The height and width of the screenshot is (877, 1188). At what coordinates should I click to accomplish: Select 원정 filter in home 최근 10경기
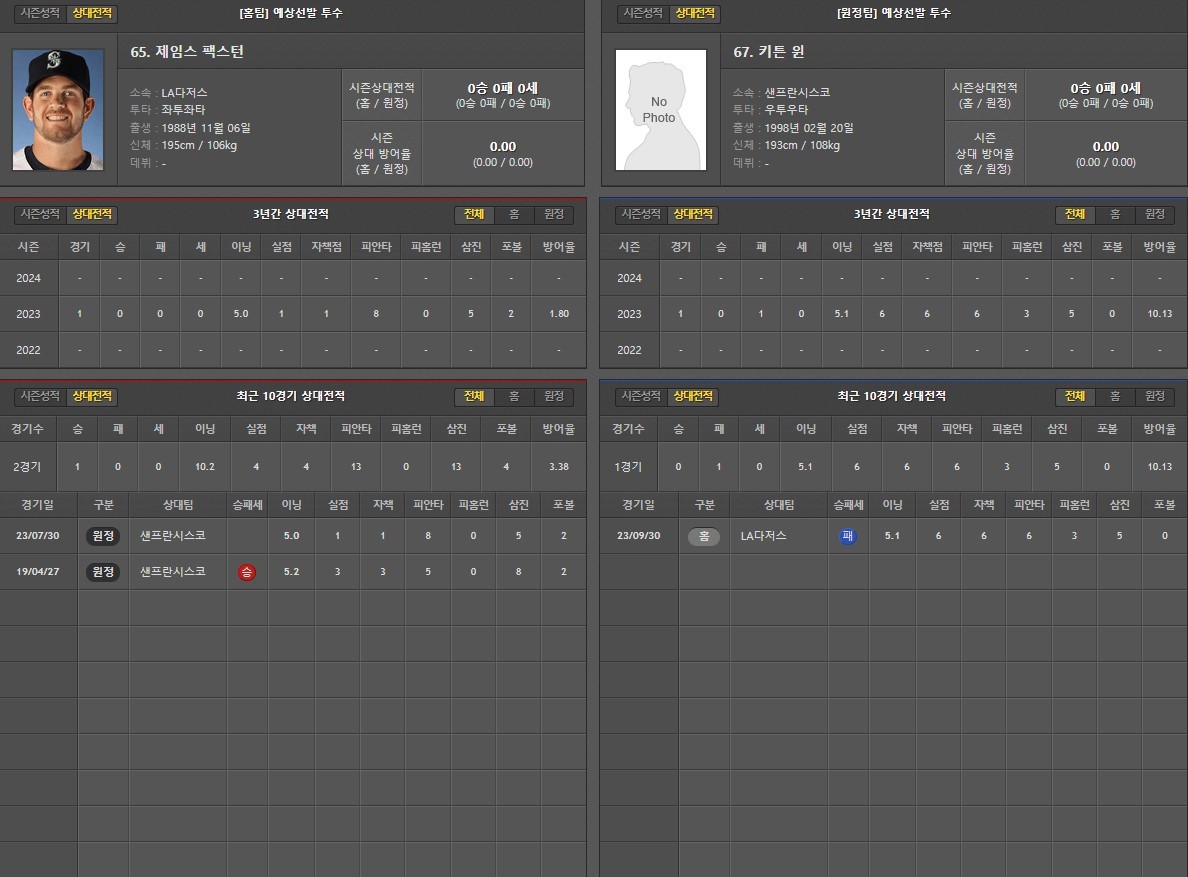tap(554, 396)
